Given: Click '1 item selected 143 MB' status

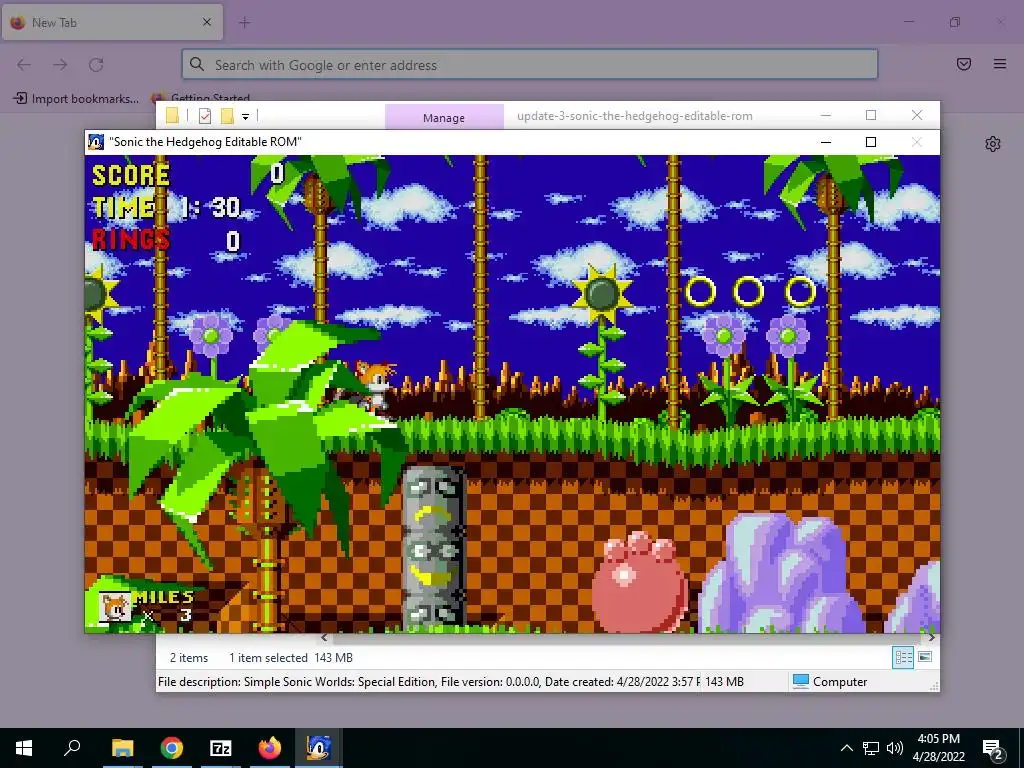Looking at the screenshot, I should 291,658.
